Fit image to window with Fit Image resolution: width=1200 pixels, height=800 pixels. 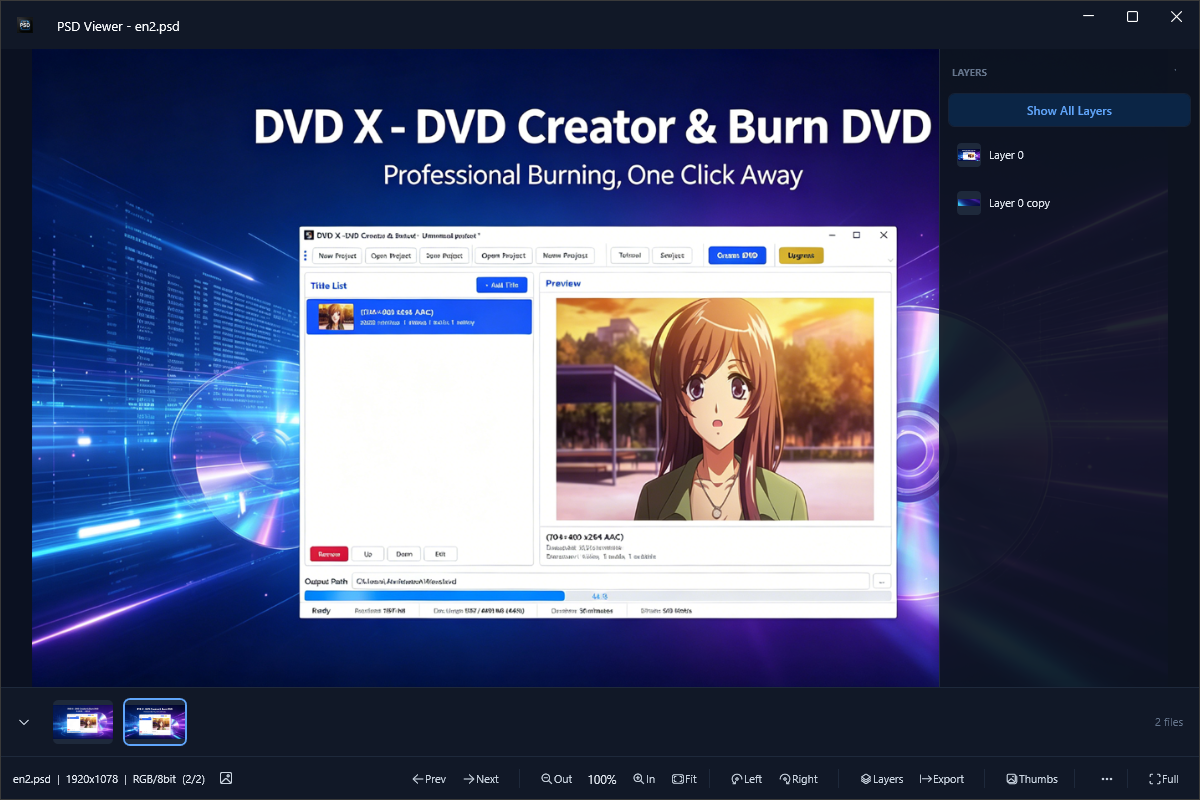[684, 779]
